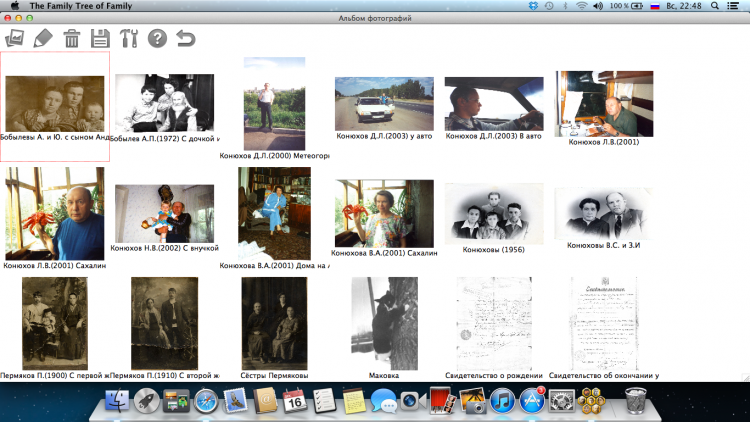This screenshot has height=422, width=750.
Task: Click the Dropbox menu bar icon
Action: point(533,6)
